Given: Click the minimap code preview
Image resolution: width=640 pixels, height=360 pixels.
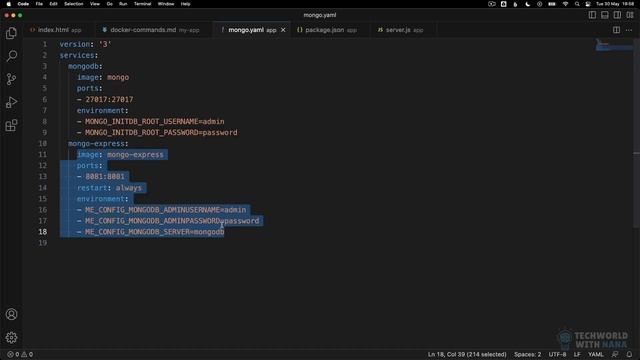Looking at the screenshot, I should pos(614,45).
